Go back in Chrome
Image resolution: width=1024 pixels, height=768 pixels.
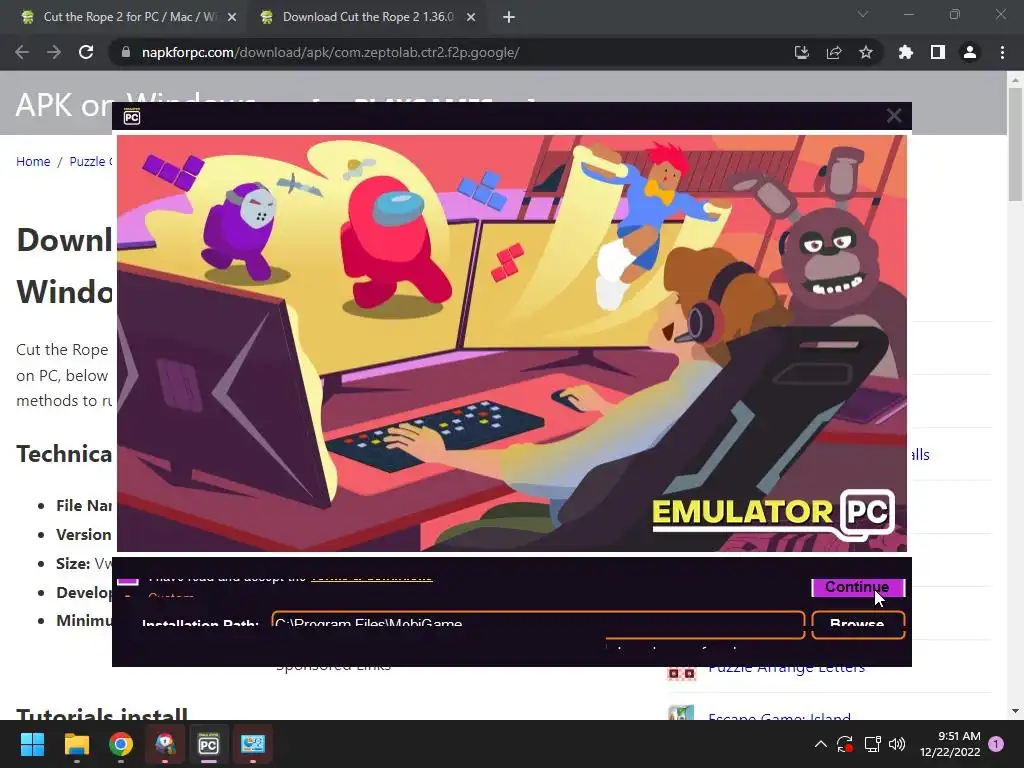point(22,52)
